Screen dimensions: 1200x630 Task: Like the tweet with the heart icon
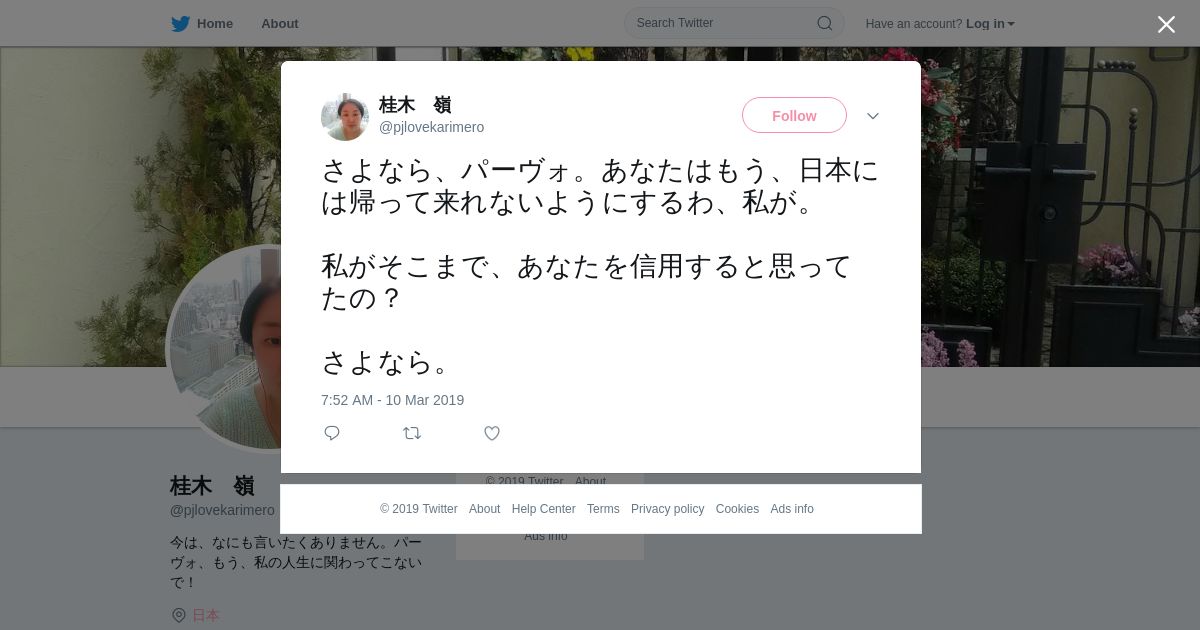pyautogui.click(x=492, y=433)
